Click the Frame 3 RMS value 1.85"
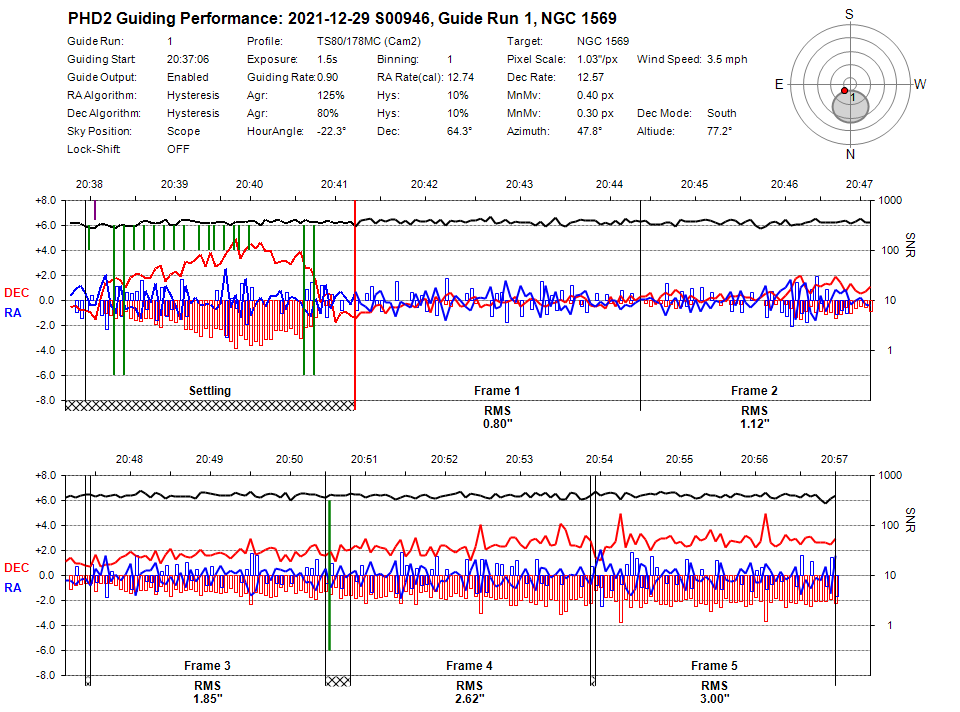The width and height of the screenshot is (960, 712). [208, 699]
